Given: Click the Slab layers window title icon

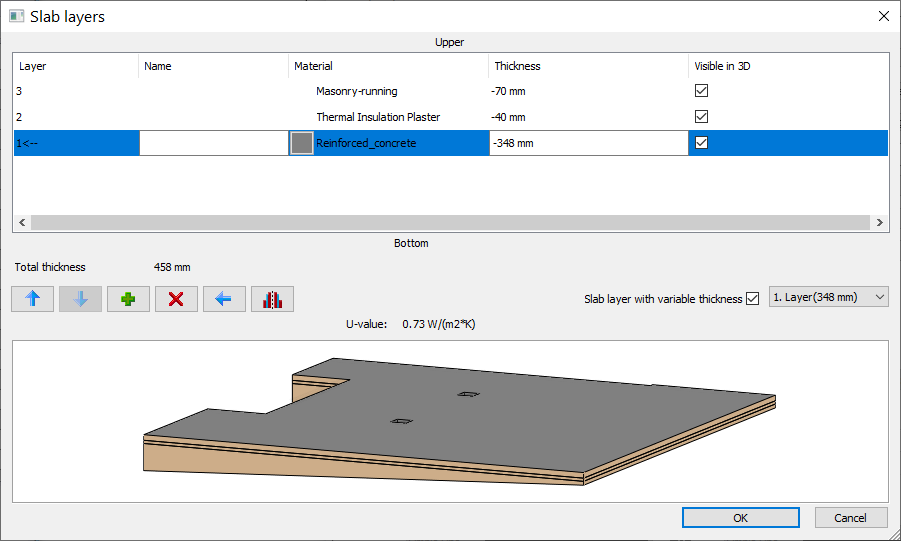Looking at the screenshot, I should (16, 16).
